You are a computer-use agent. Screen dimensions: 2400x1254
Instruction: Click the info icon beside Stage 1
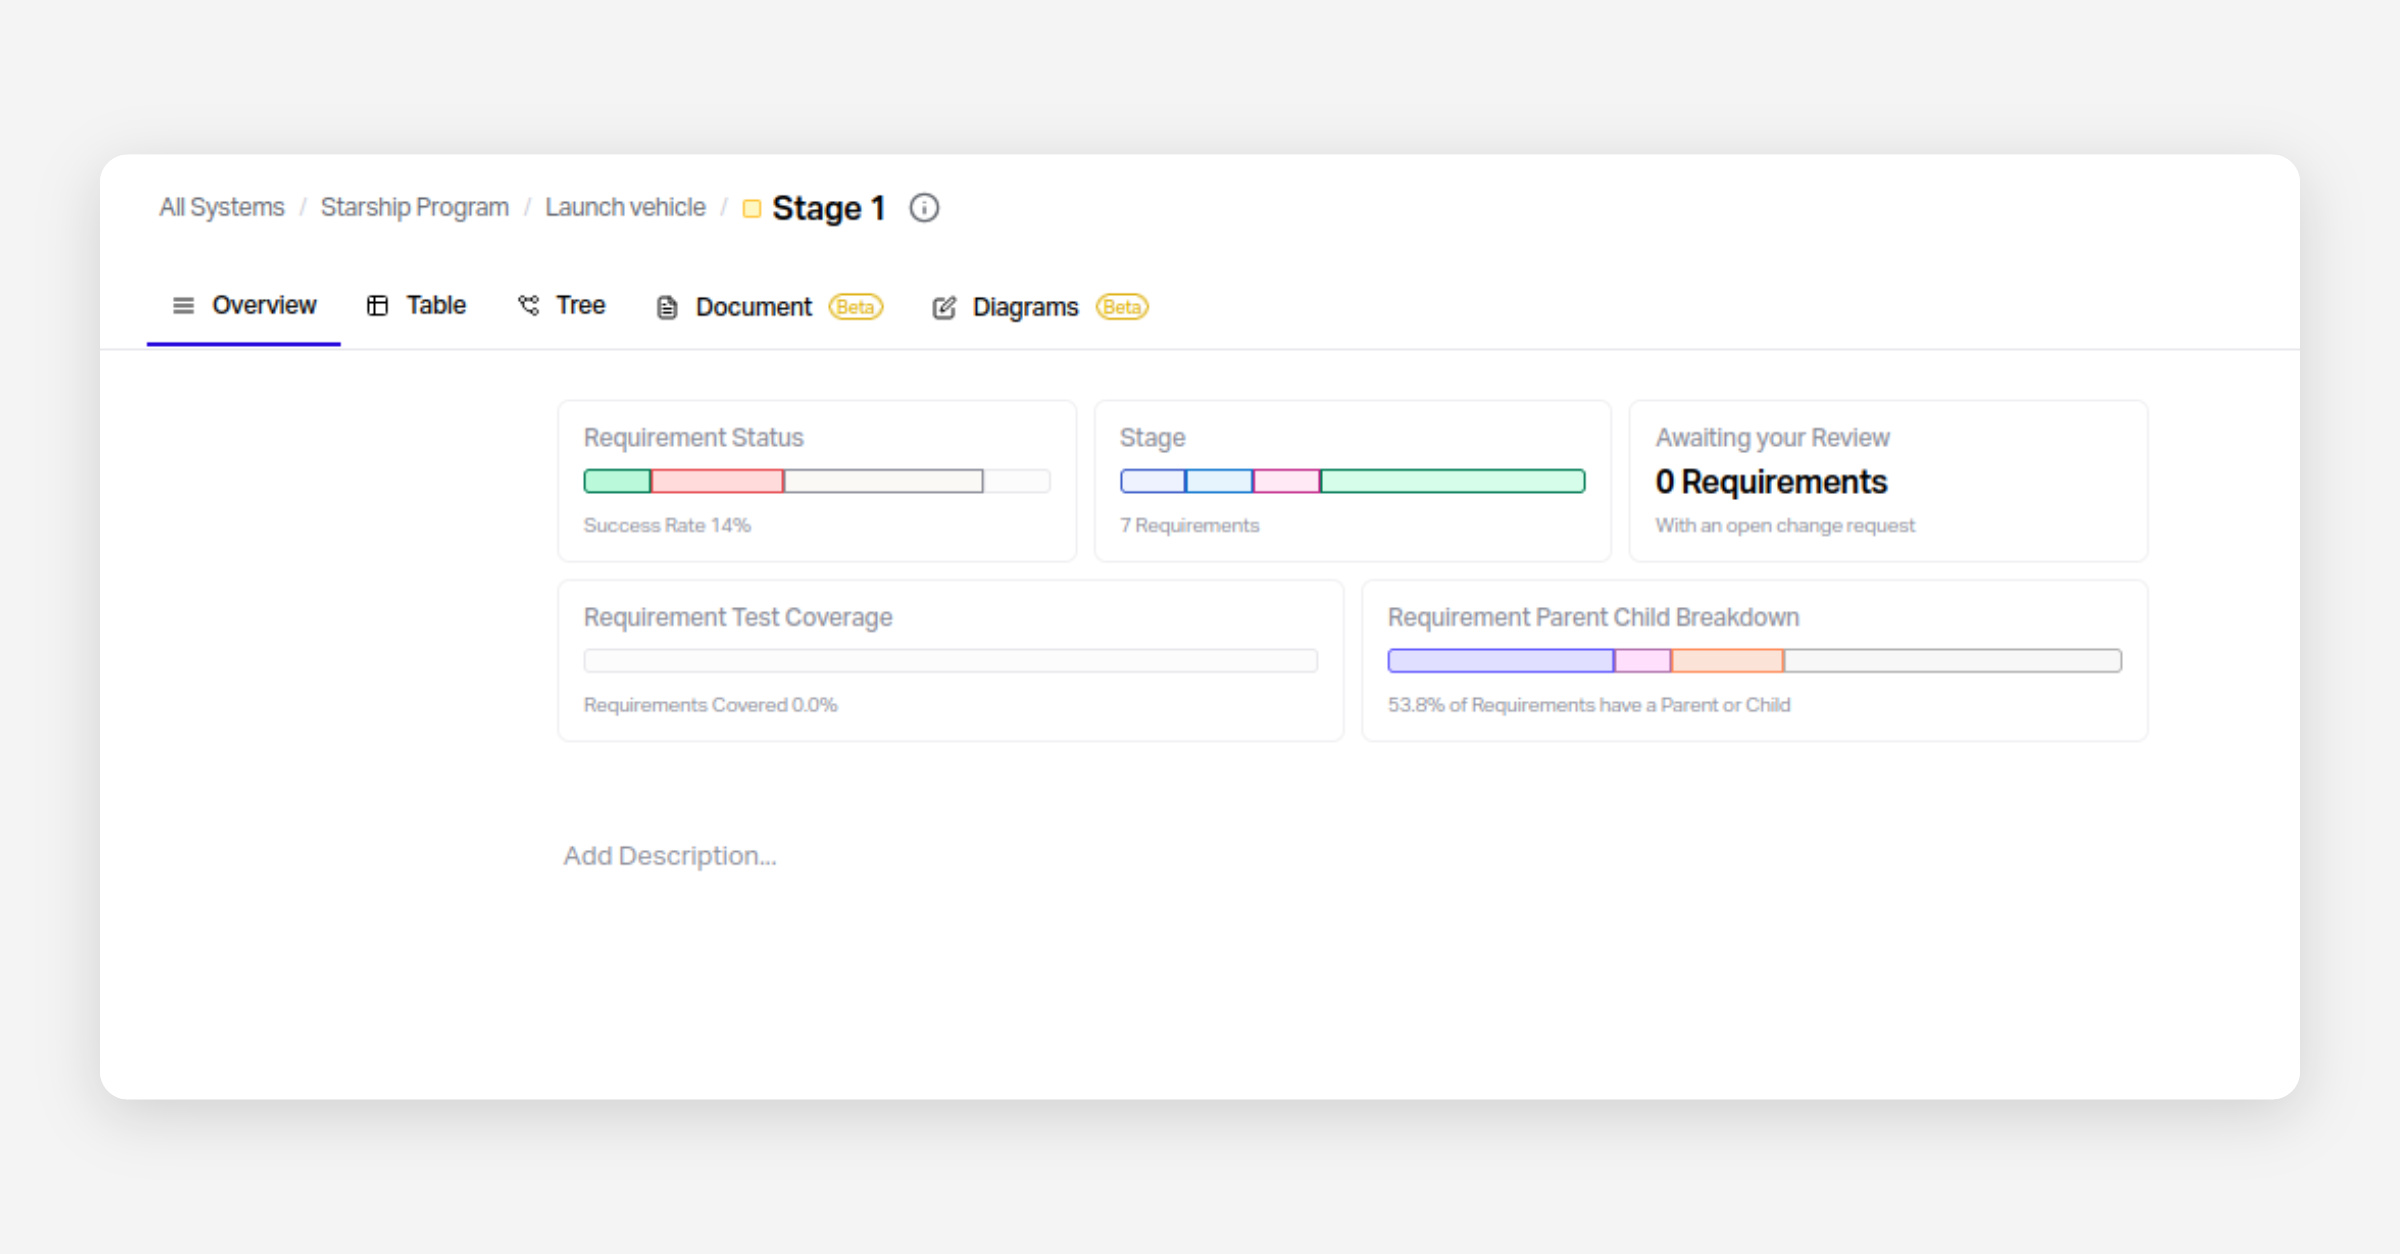pos(924,208)
